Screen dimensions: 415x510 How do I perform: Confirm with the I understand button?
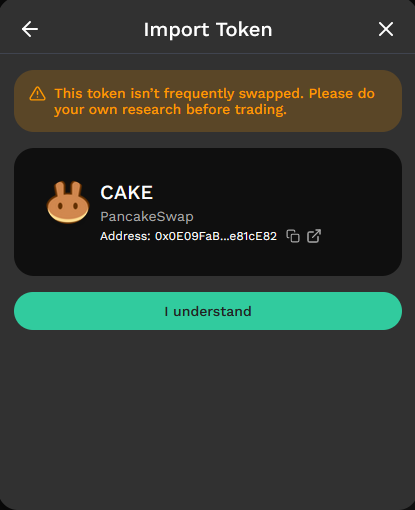(208, 311)
